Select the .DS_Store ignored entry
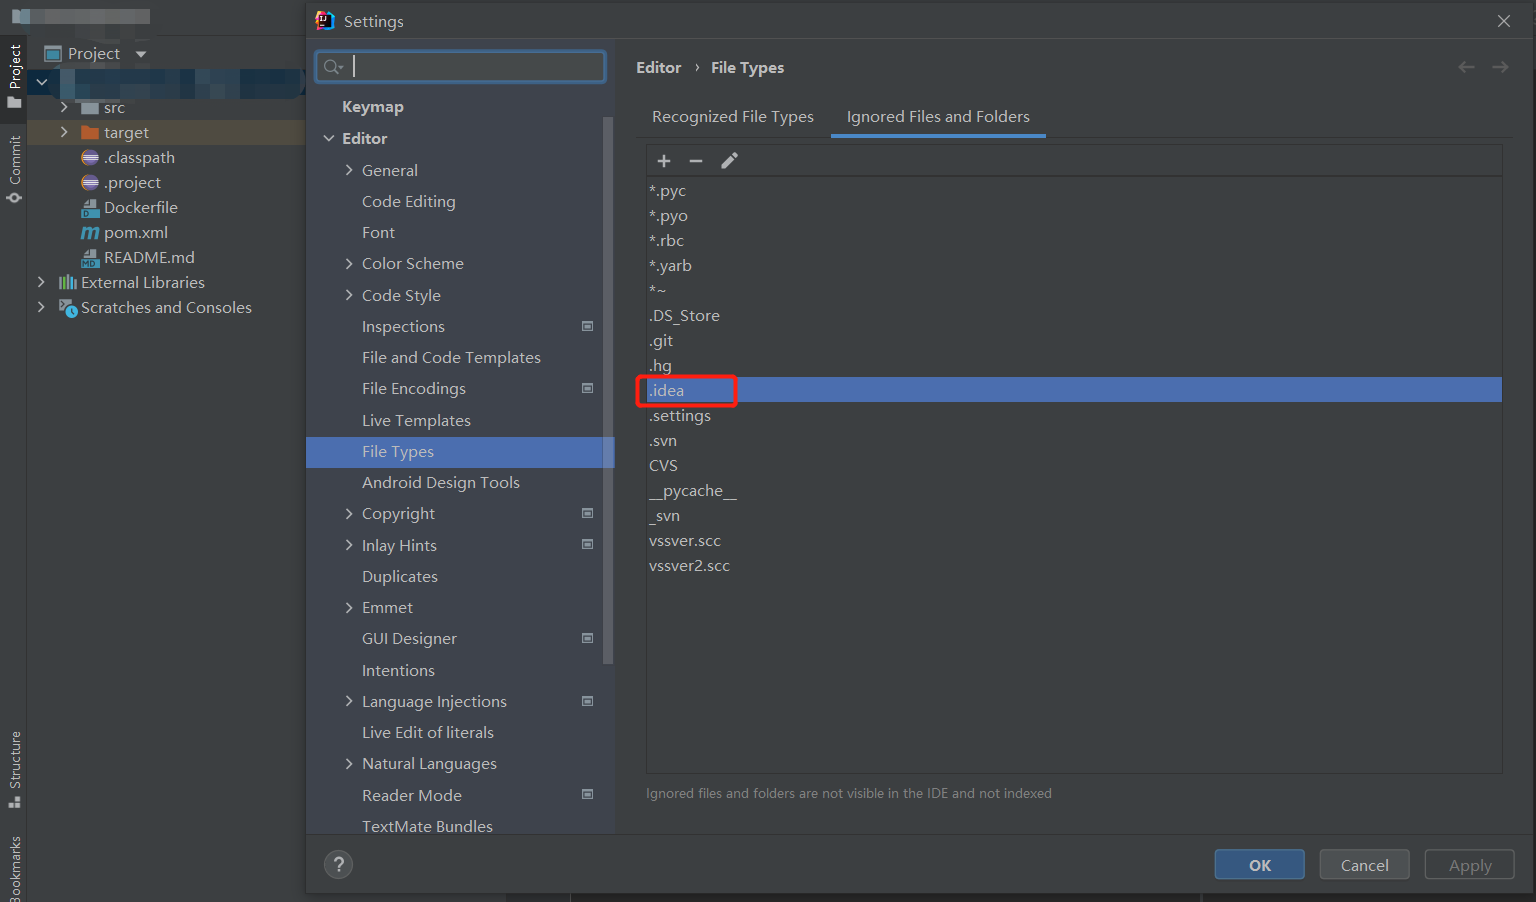 (x=1074, y=315)
